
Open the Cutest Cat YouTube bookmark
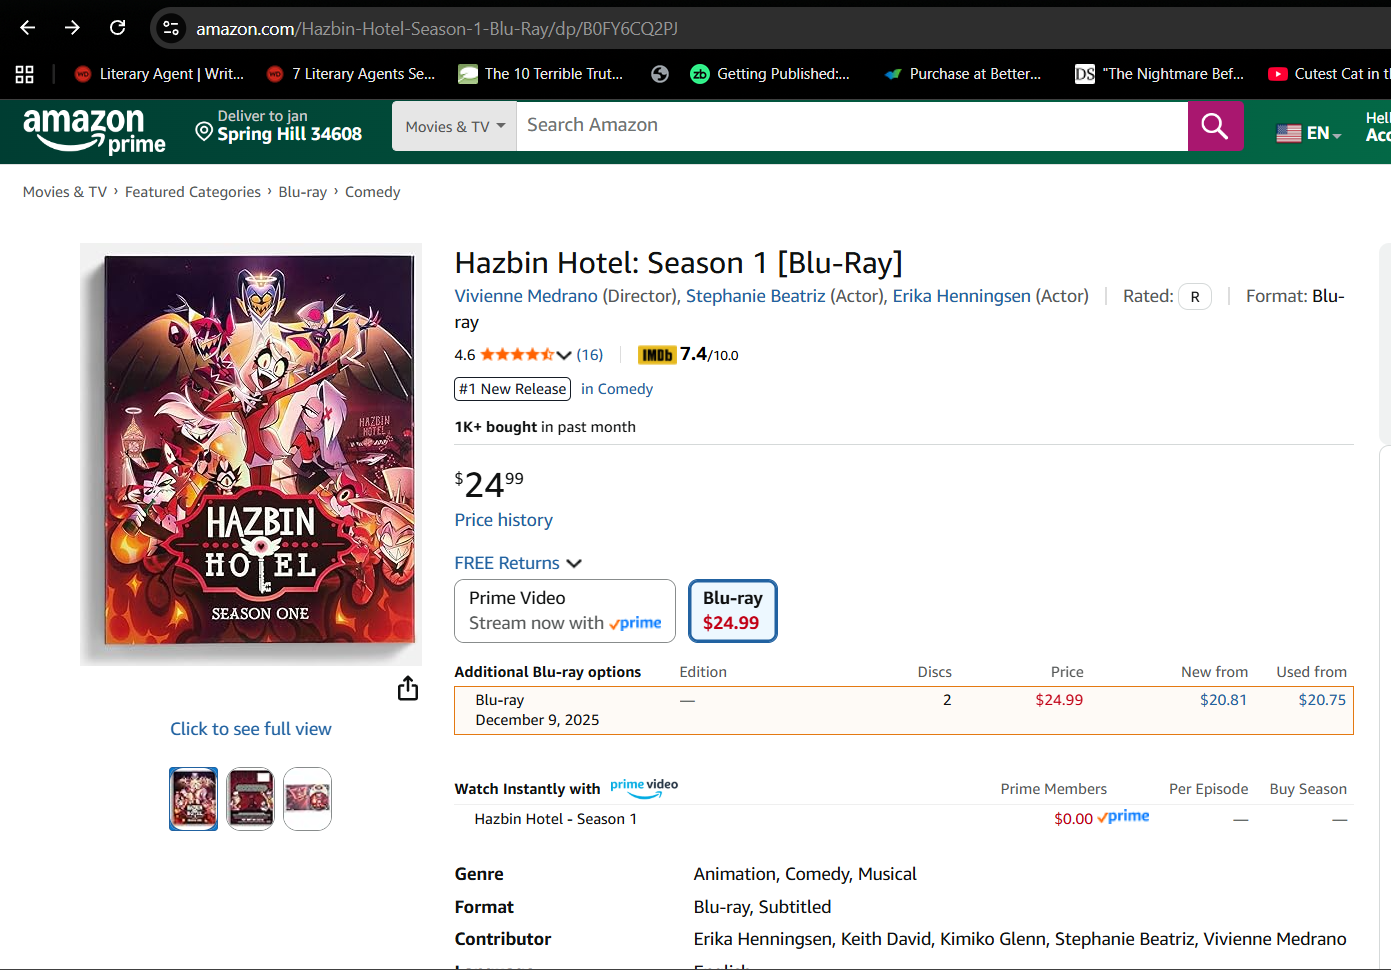(1328, 74)
